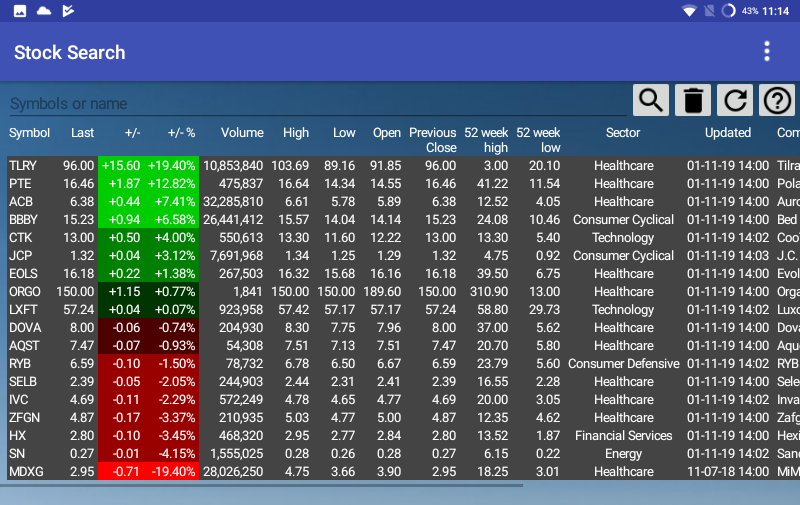Select the ZFGN symbol cell
Screen dimensions: 800x505
[24, 417]
